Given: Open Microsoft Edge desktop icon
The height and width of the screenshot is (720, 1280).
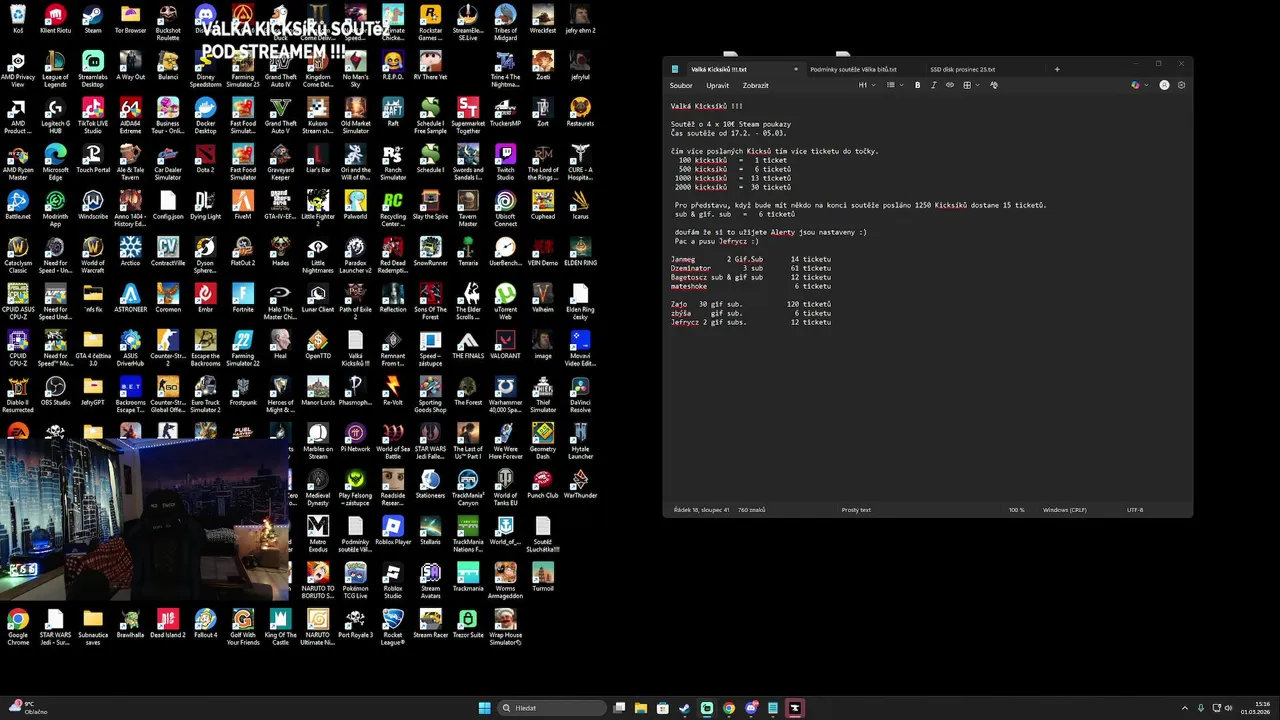Looking at the screenshot, I should 55,161.
